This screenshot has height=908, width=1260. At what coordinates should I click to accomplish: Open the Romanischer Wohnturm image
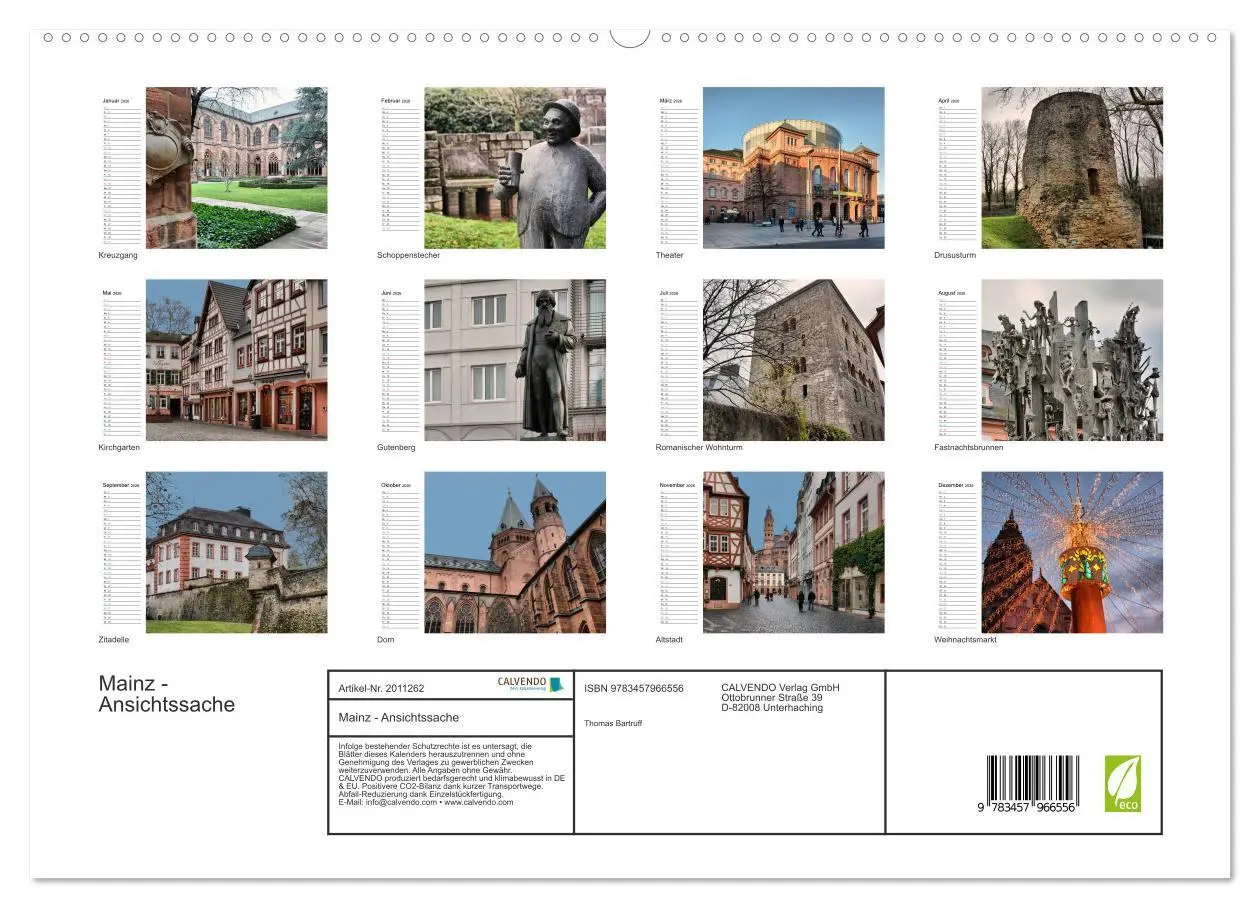[x=795, y=359]
